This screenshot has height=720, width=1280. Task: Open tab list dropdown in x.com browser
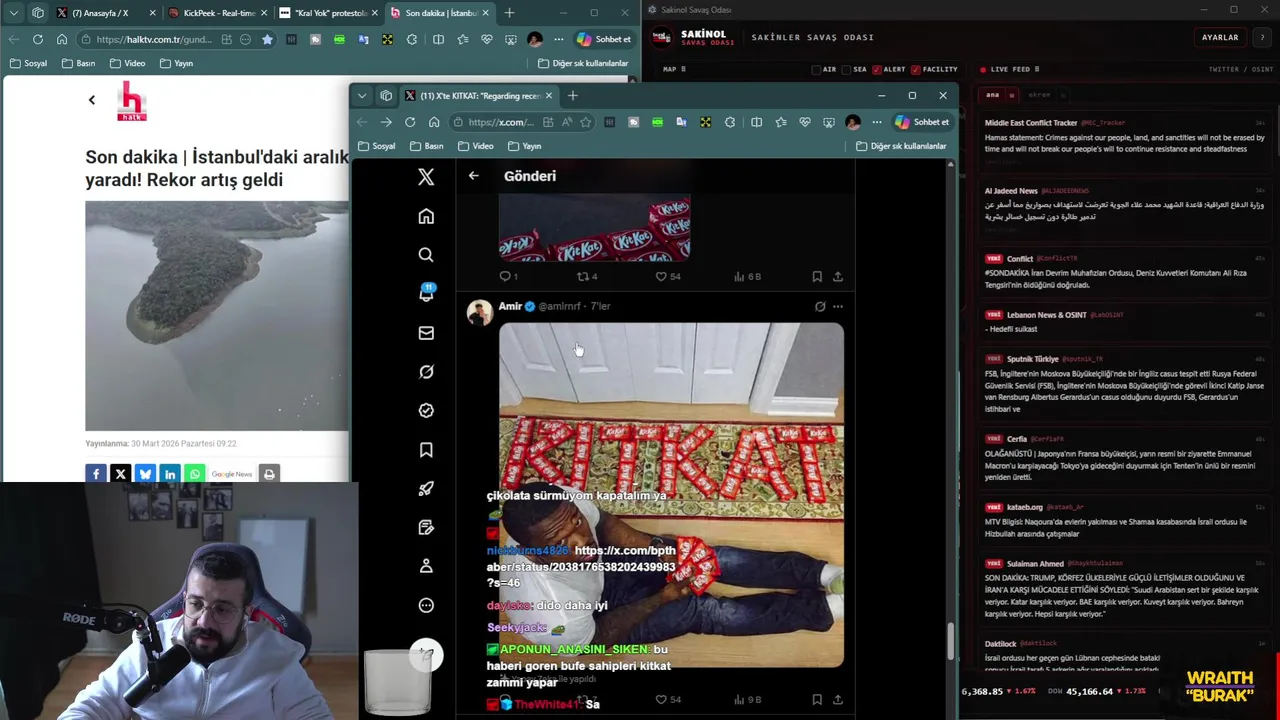pos(362,96)
